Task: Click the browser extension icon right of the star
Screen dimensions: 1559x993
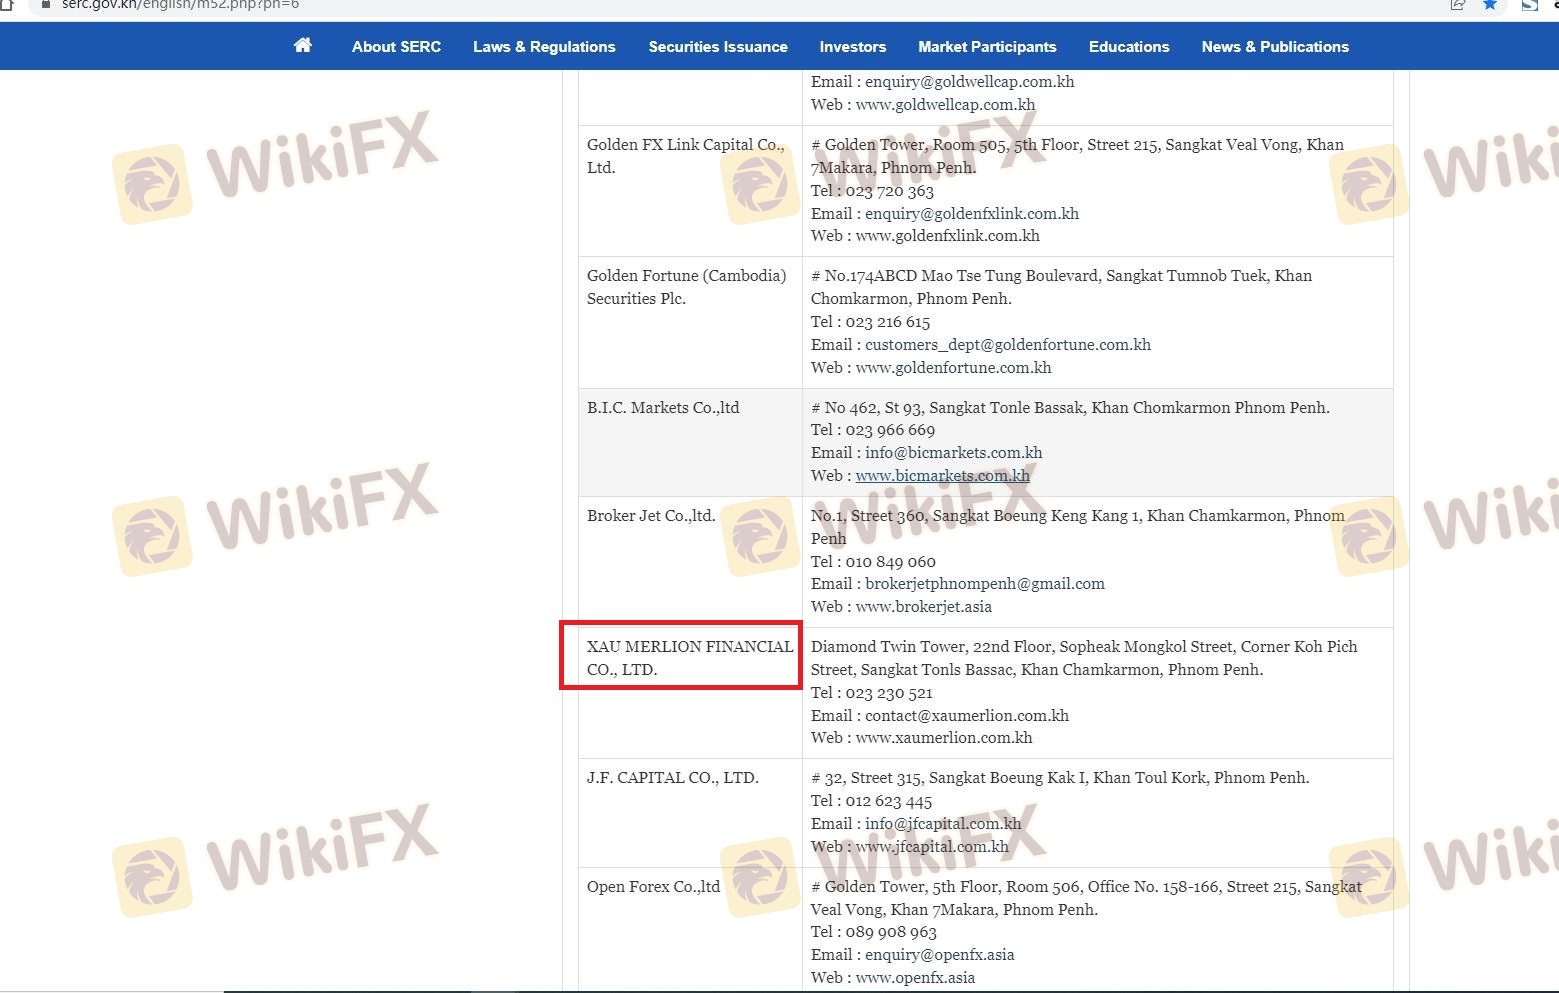Action: (1529, 4)
